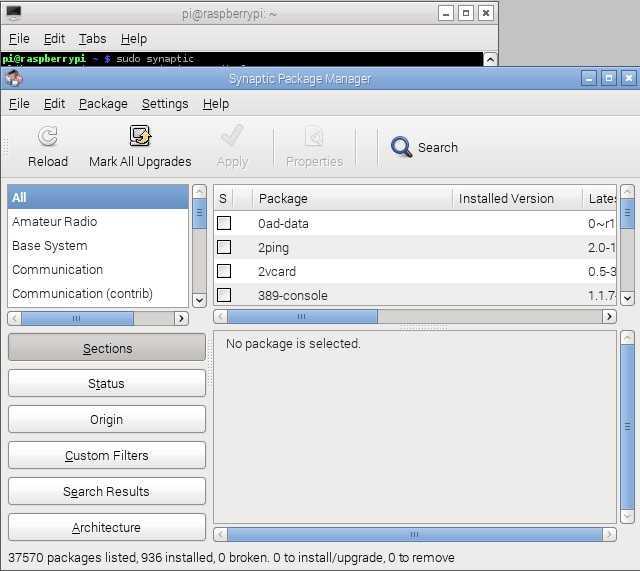
Task: Click package list scroll down arrow
Action: tap(627, 298)
